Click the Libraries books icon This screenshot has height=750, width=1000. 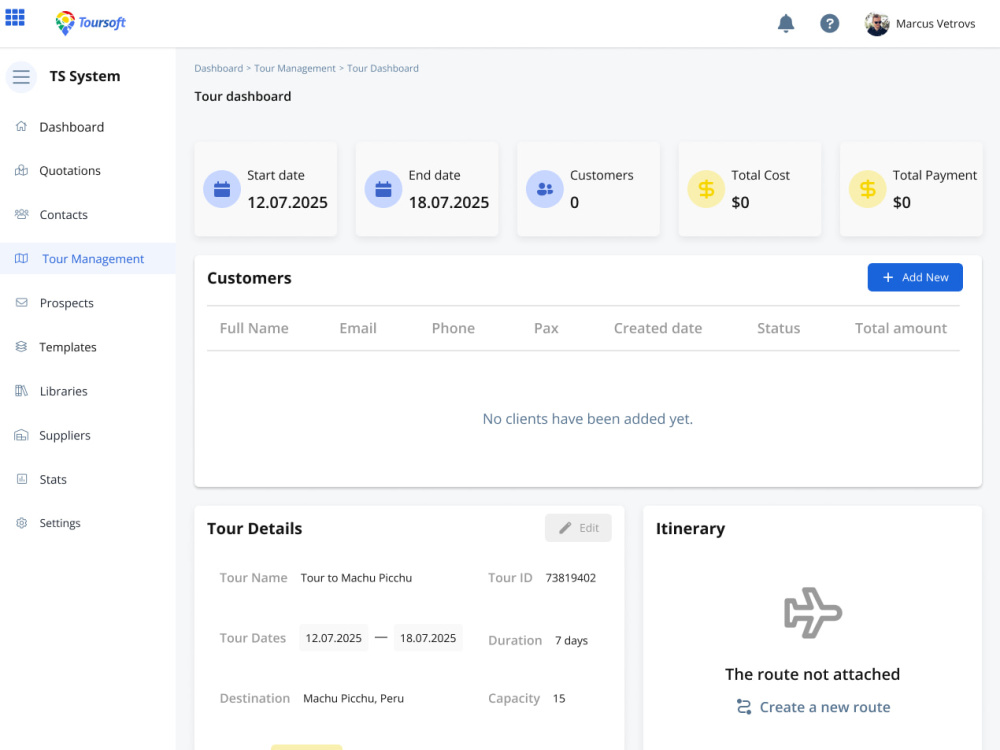coord(21,390)
